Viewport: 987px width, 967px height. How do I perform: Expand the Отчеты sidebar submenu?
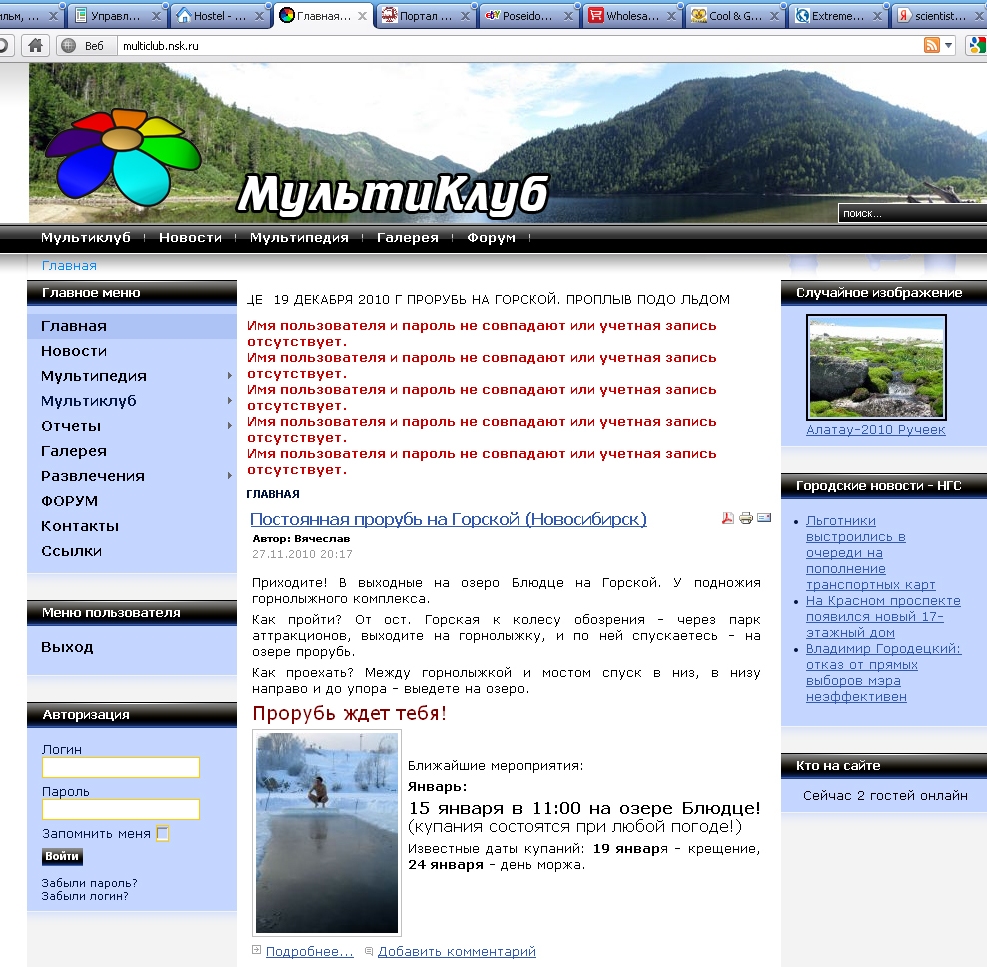[x=230, y=426]
